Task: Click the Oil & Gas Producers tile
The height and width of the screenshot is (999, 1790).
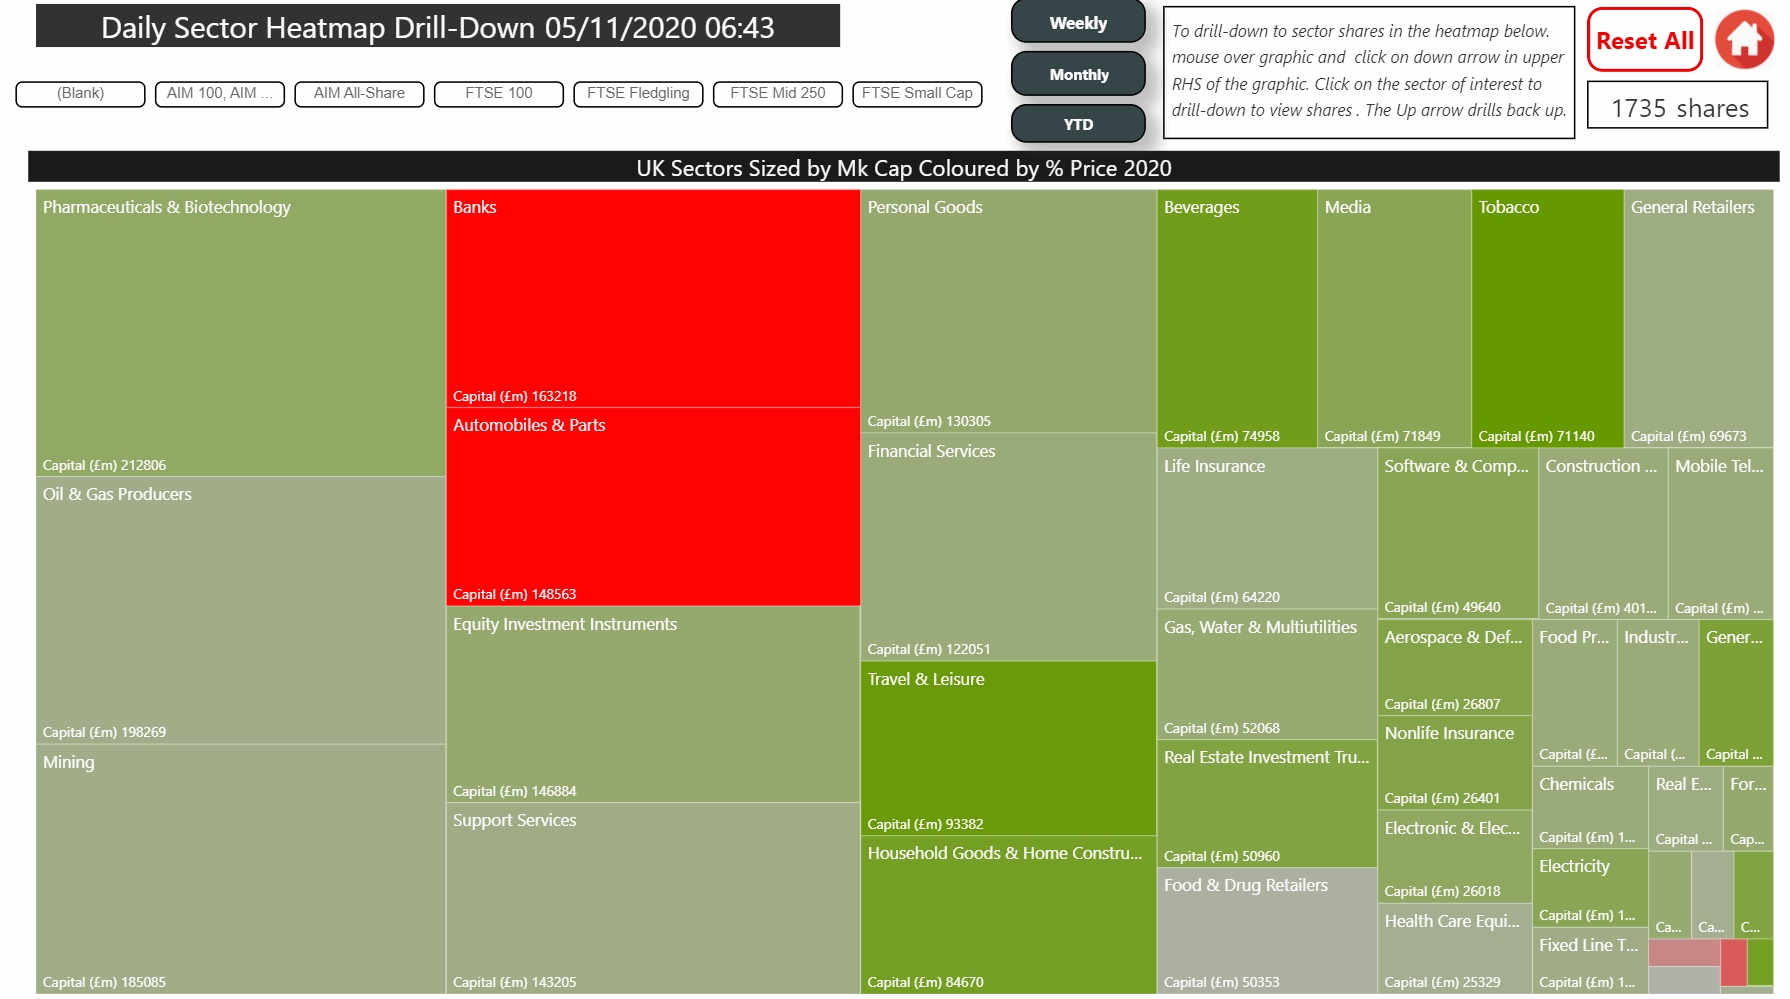Action: pos(241,610)
